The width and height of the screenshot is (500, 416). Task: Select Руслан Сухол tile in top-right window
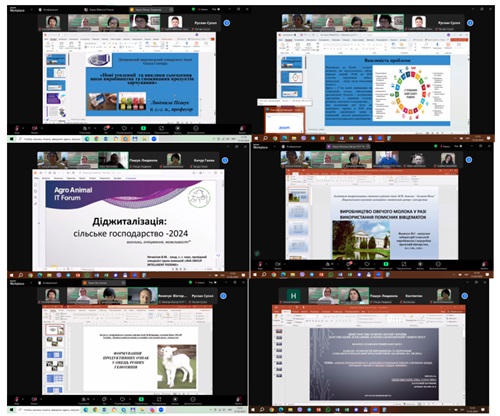coord(449,23)
